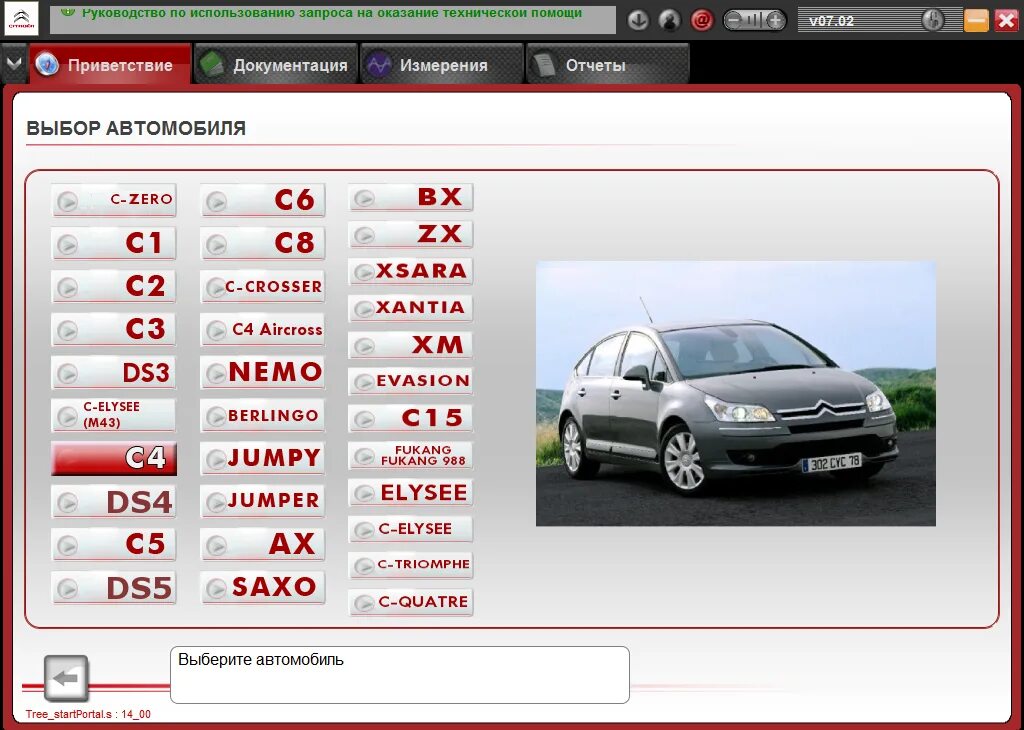
Task: Select the C5 vehicle
Action: pyautogui.click(x=114, y=545)
